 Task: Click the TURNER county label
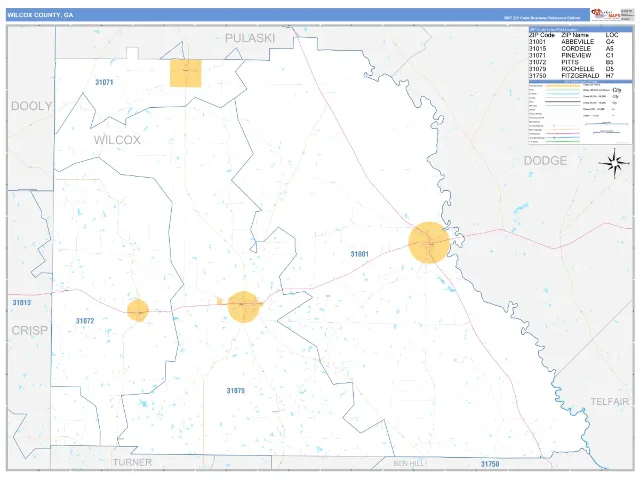(132, 462)
